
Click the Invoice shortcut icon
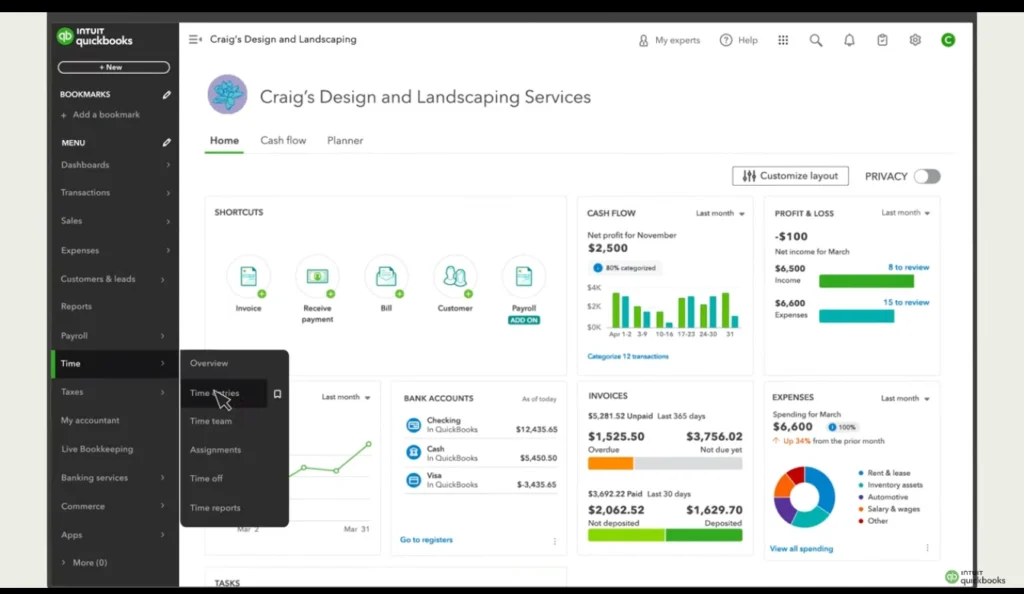coord(248,276)
